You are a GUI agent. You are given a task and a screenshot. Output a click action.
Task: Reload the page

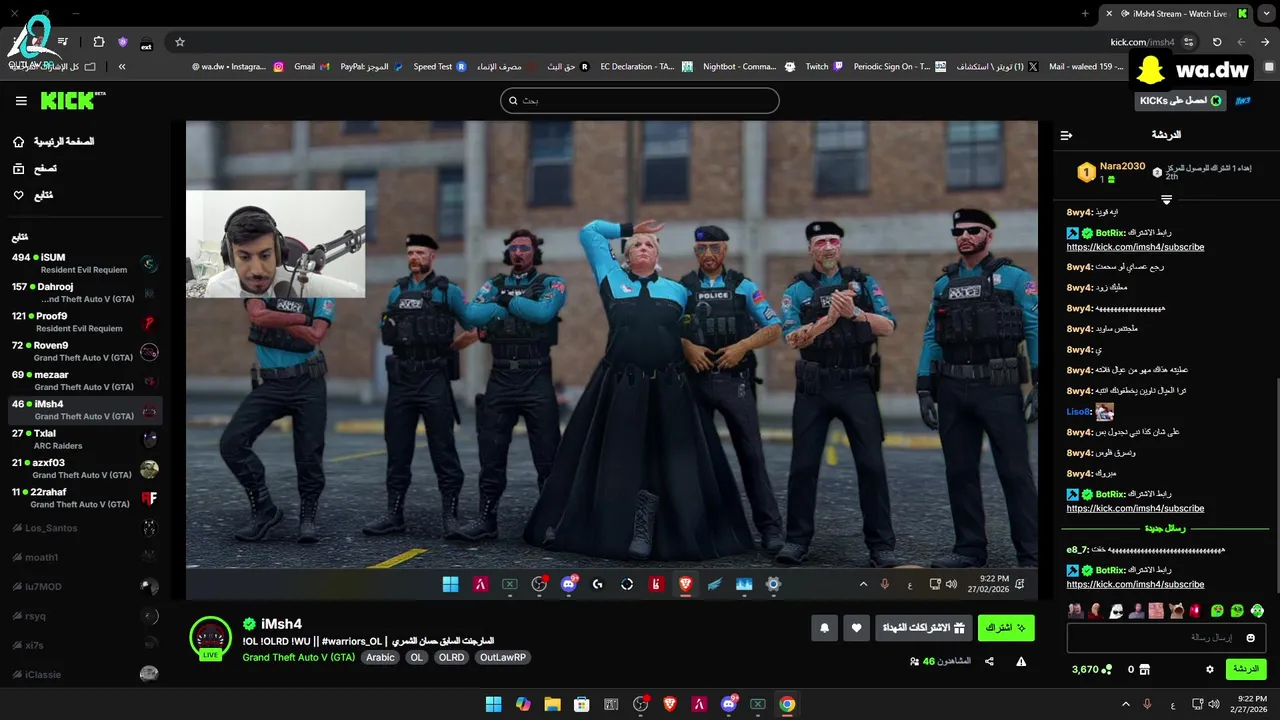click(x=1217, y=42)
